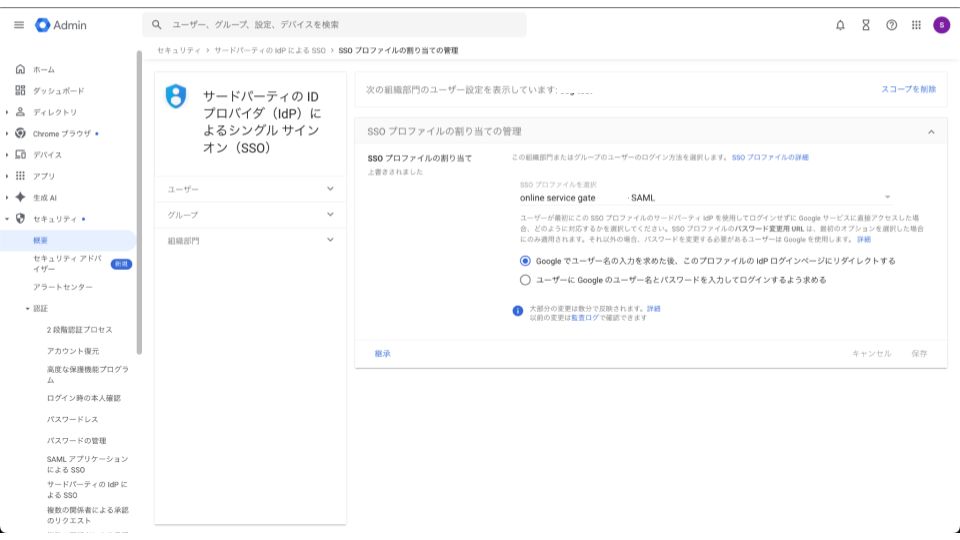Screen dimensions: 960x540
Task: Click サードパーティの IdP による SSO breadcrumb
Action: (x=269, y=51)
